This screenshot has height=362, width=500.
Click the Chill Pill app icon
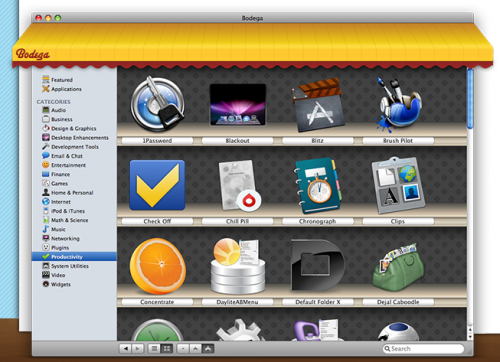pyautogui.click(x=240, y=185)
